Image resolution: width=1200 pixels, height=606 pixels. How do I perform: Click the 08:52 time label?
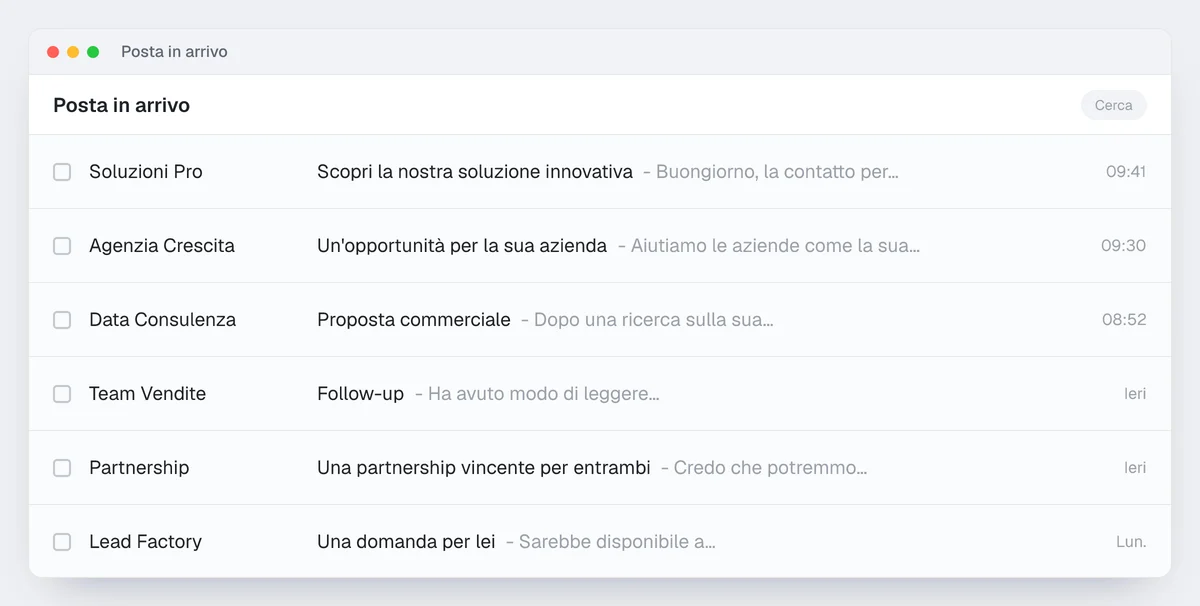tap(1124, 320)
